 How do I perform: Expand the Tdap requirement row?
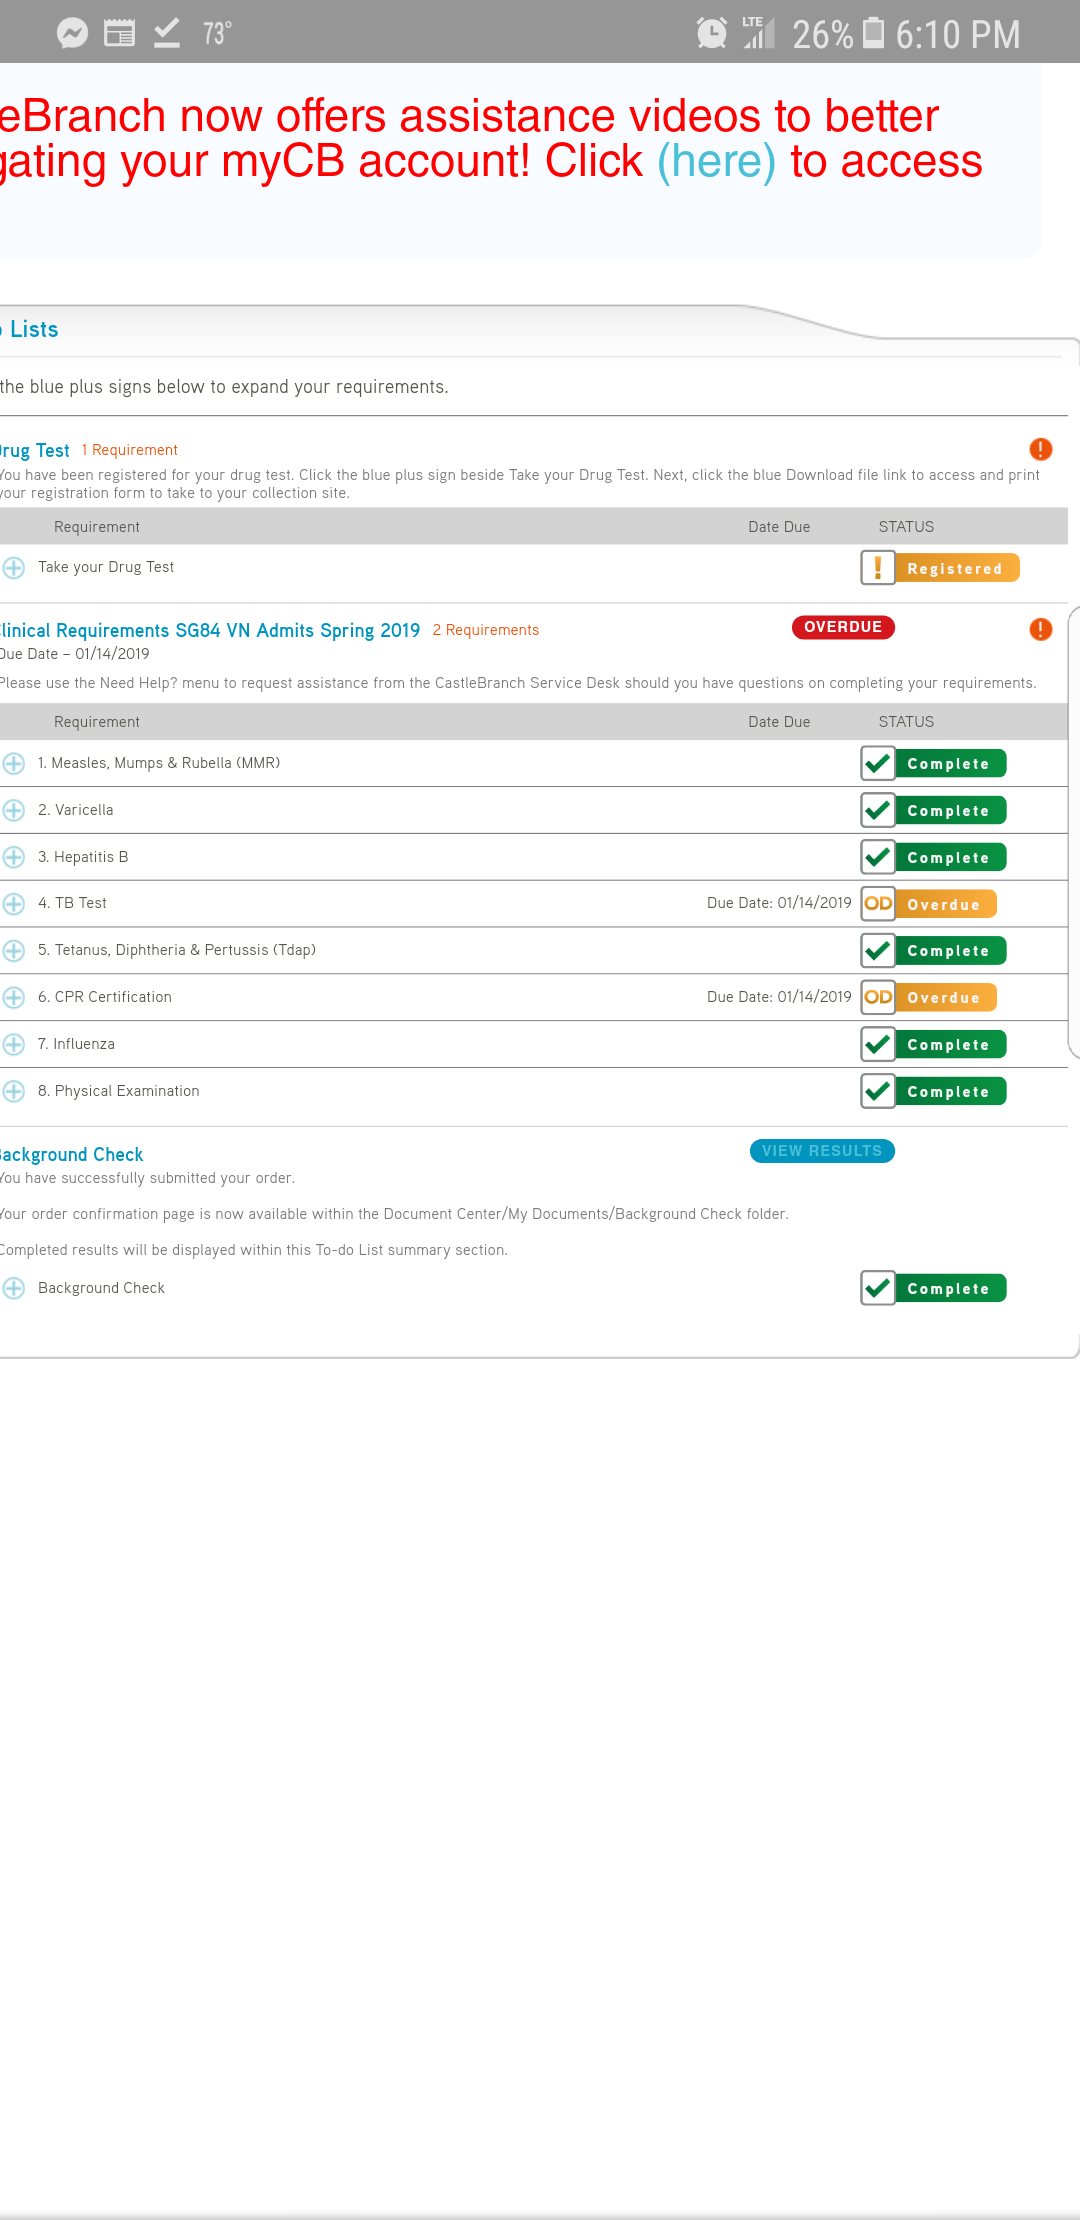coord(13,951)
